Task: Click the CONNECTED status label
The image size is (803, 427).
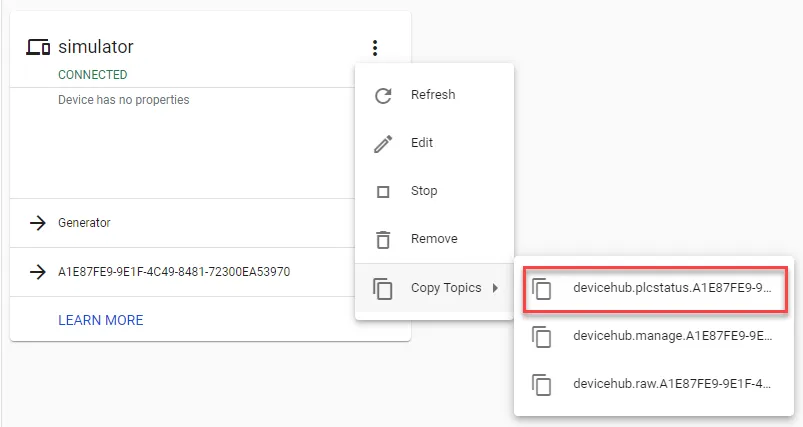Action: [93, 75]
